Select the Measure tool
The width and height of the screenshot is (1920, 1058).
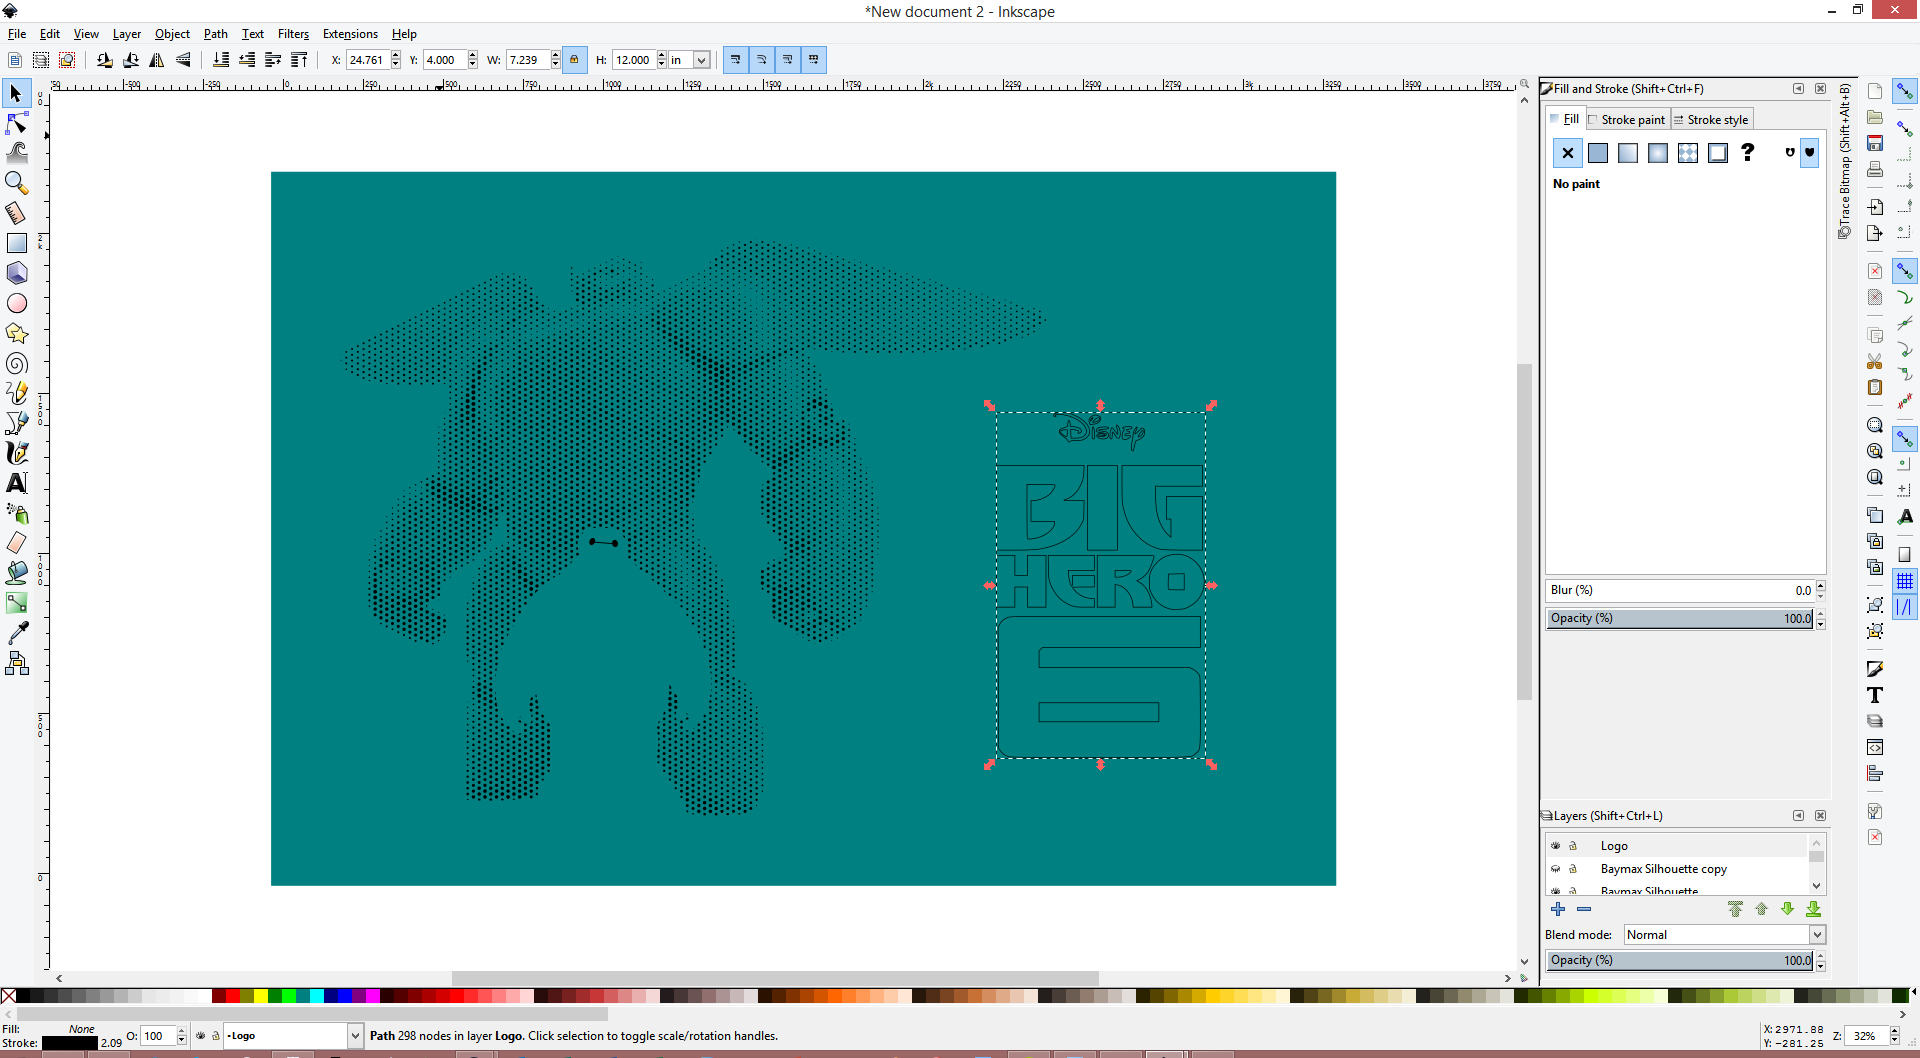(x=17, y=213)
